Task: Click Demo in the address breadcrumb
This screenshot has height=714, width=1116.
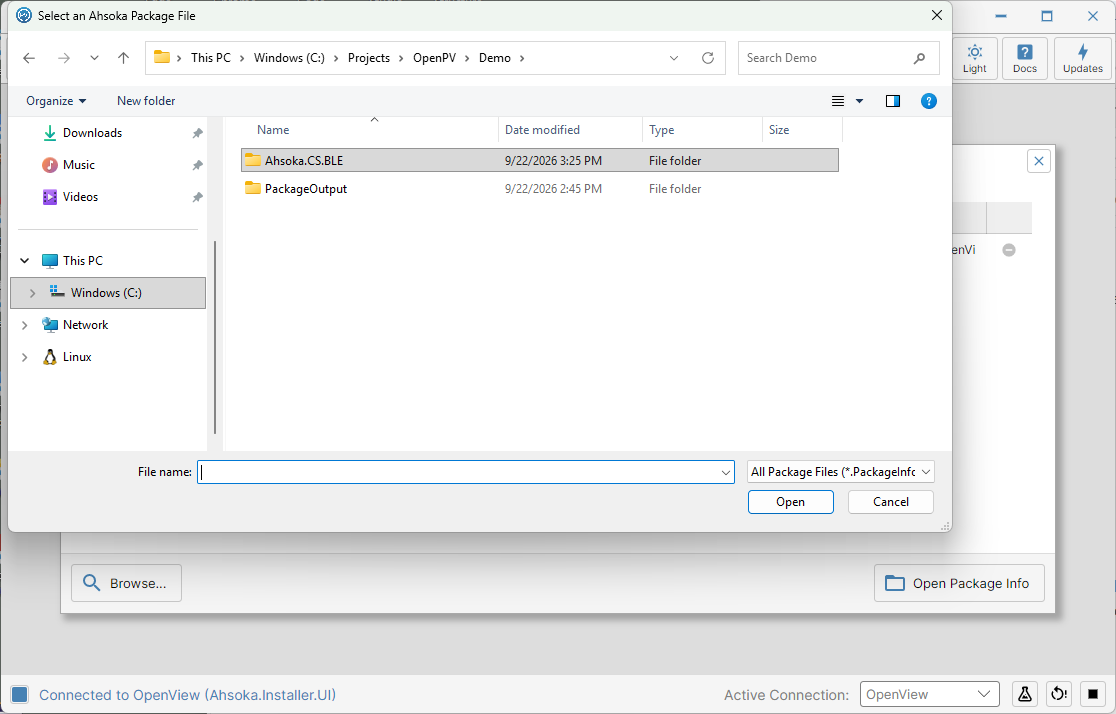Action: pos(495,58)
